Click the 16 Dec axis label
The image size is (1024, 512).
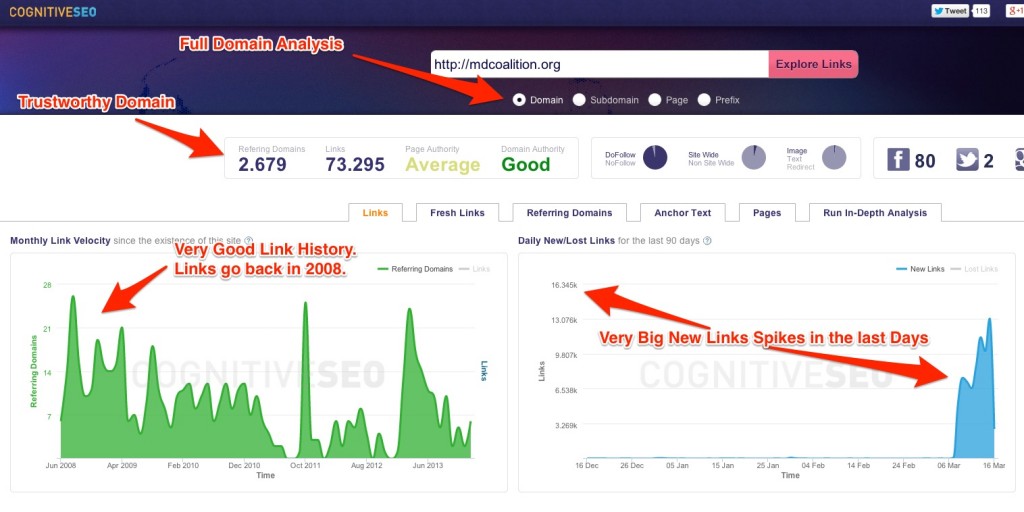pyautogui.click(x=586, y=466)
